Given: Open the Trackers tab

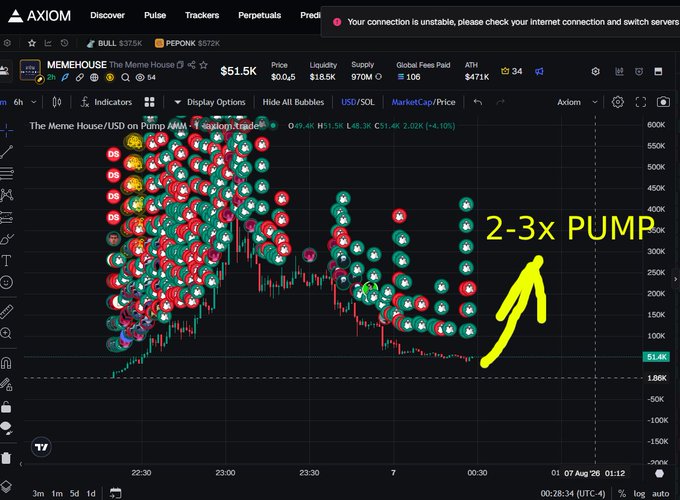Looking at the screenshot, I should pos(202,15).
